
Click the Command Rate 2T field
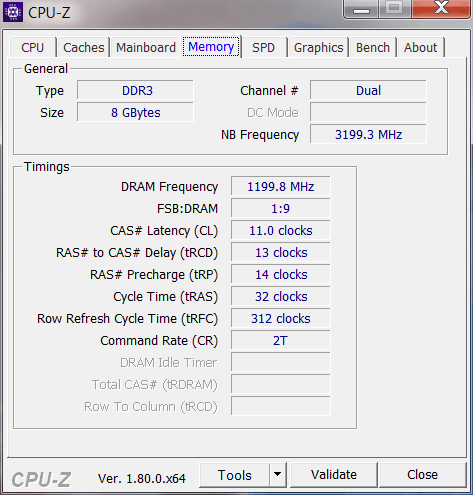point(281,340)
